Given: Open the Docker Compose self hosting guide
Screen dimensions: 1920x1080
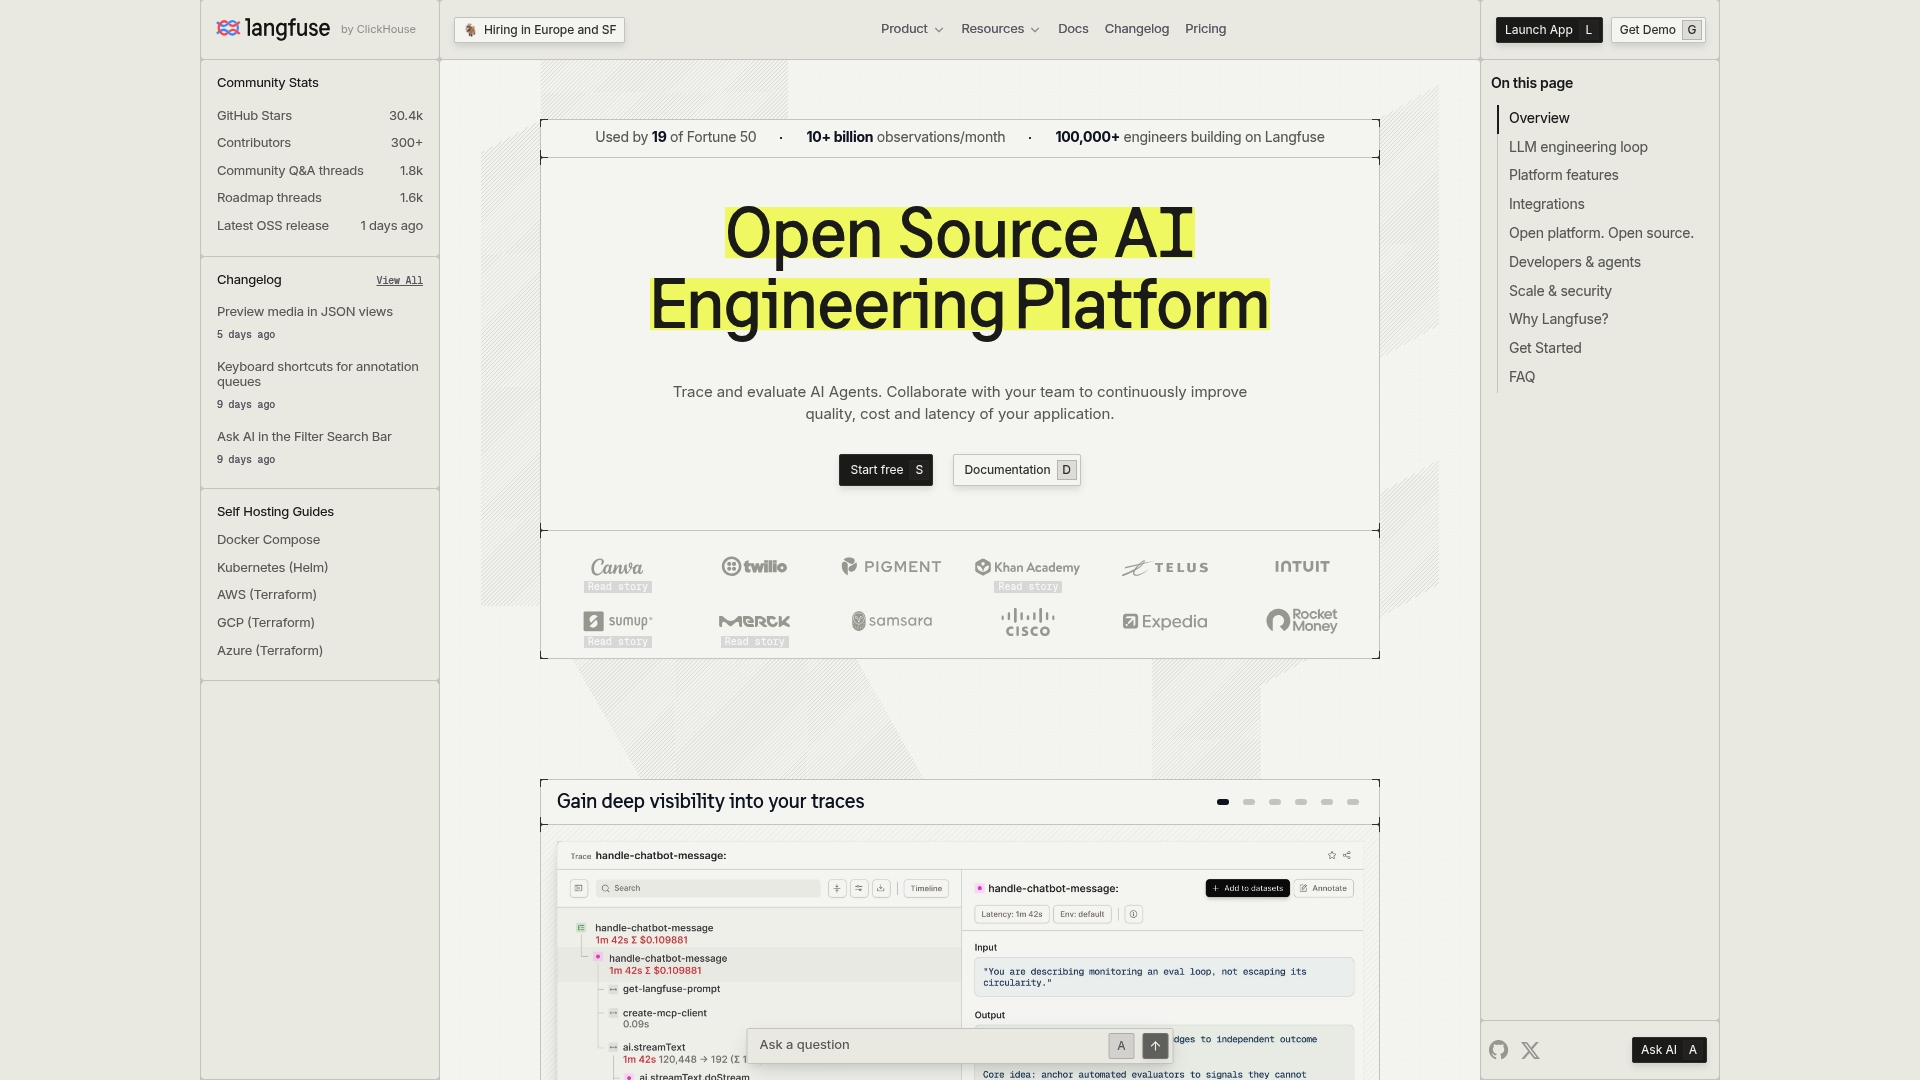Looking at the screenshot, I should coord(268,540).
